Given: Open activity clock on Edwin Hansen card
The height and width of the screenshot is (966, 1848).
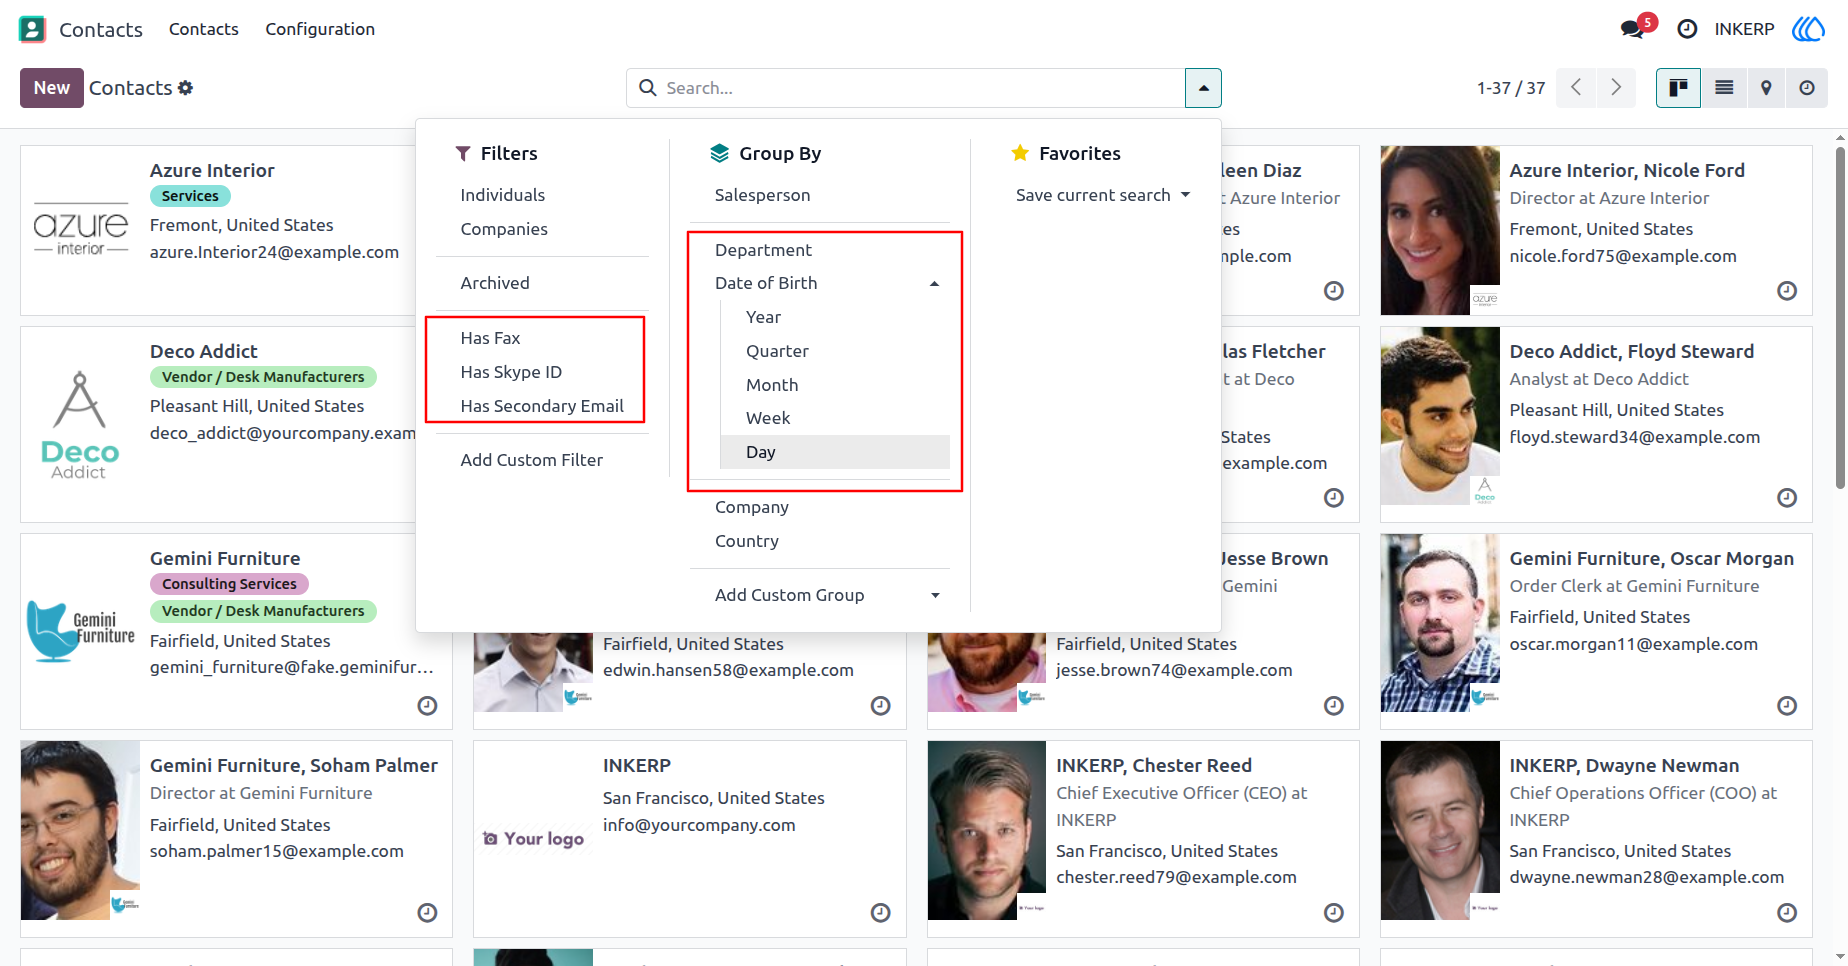Looking at the screenshot, I should coord(881,706).
